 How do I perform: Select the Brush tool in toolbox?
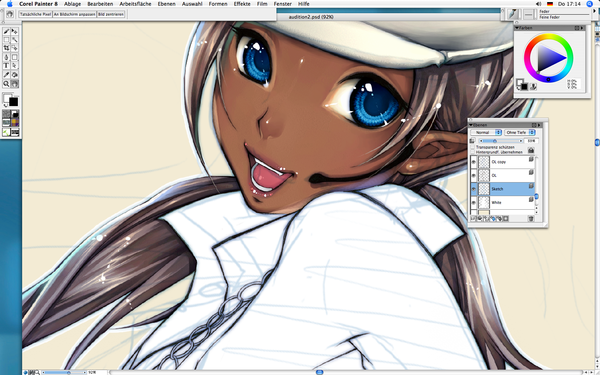(6, 31)
